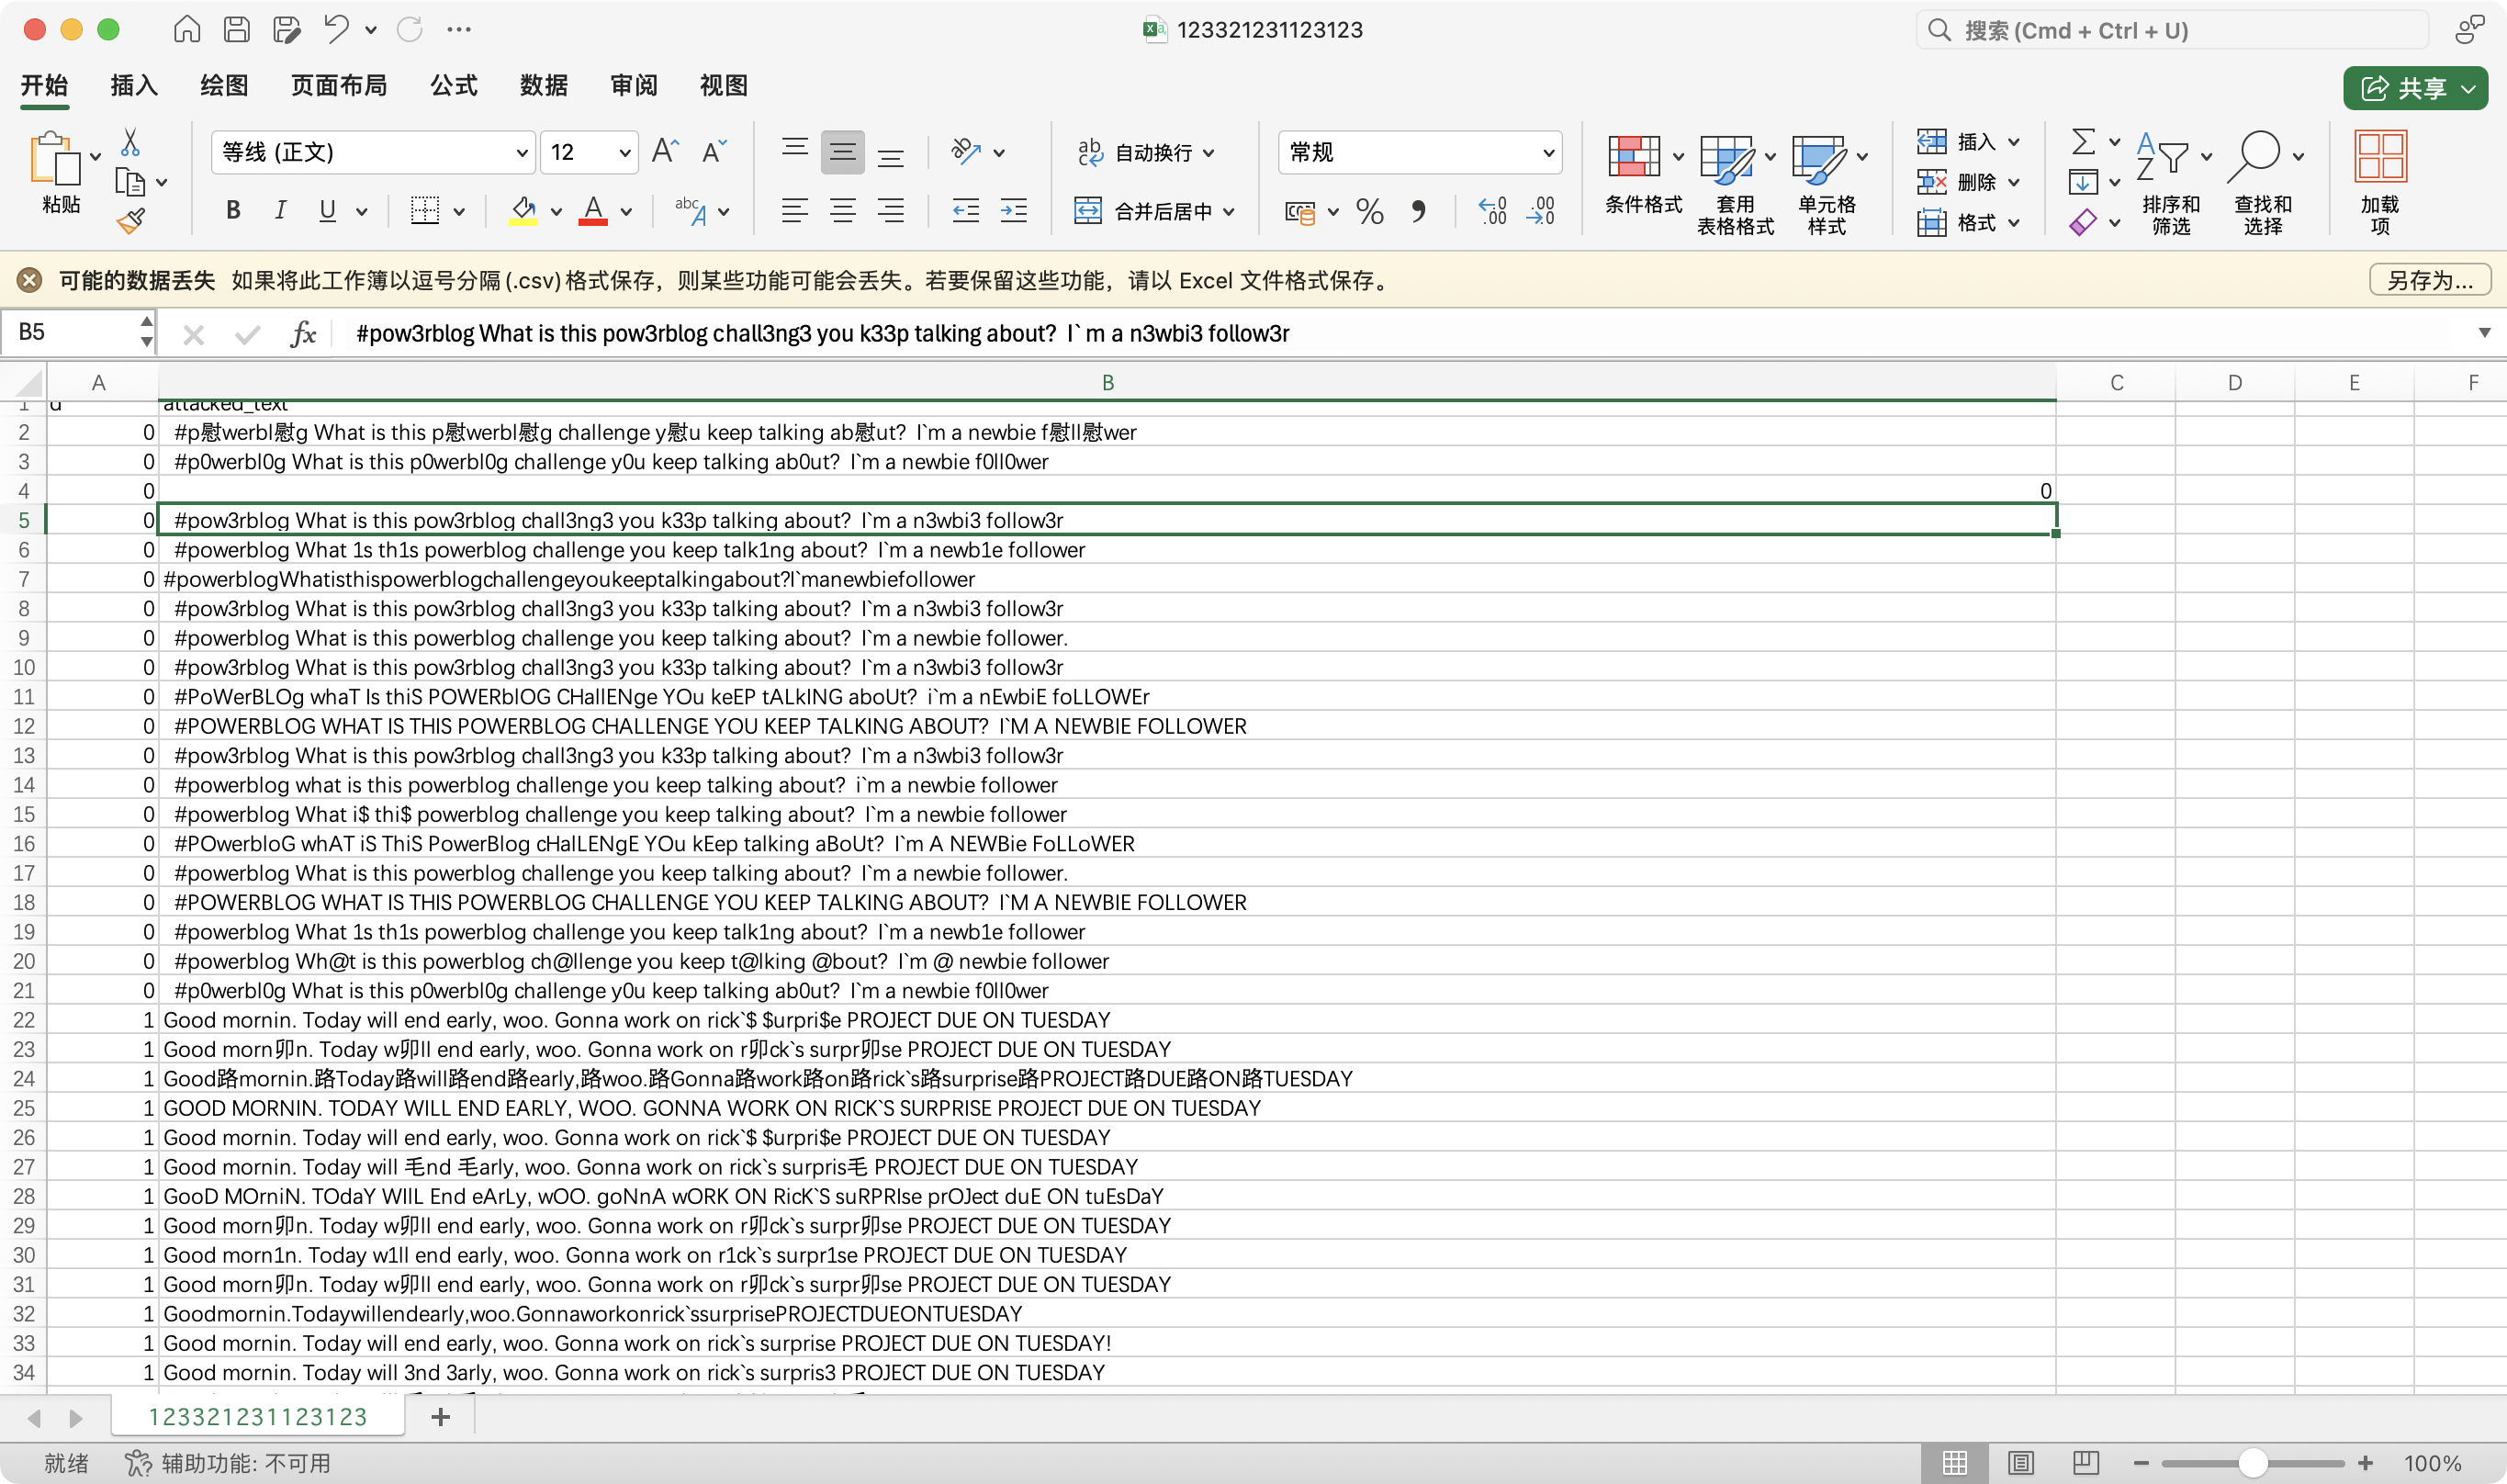2507x1484 pixels.
Task: Click the Paste clipboard icon
Action: 55,159
